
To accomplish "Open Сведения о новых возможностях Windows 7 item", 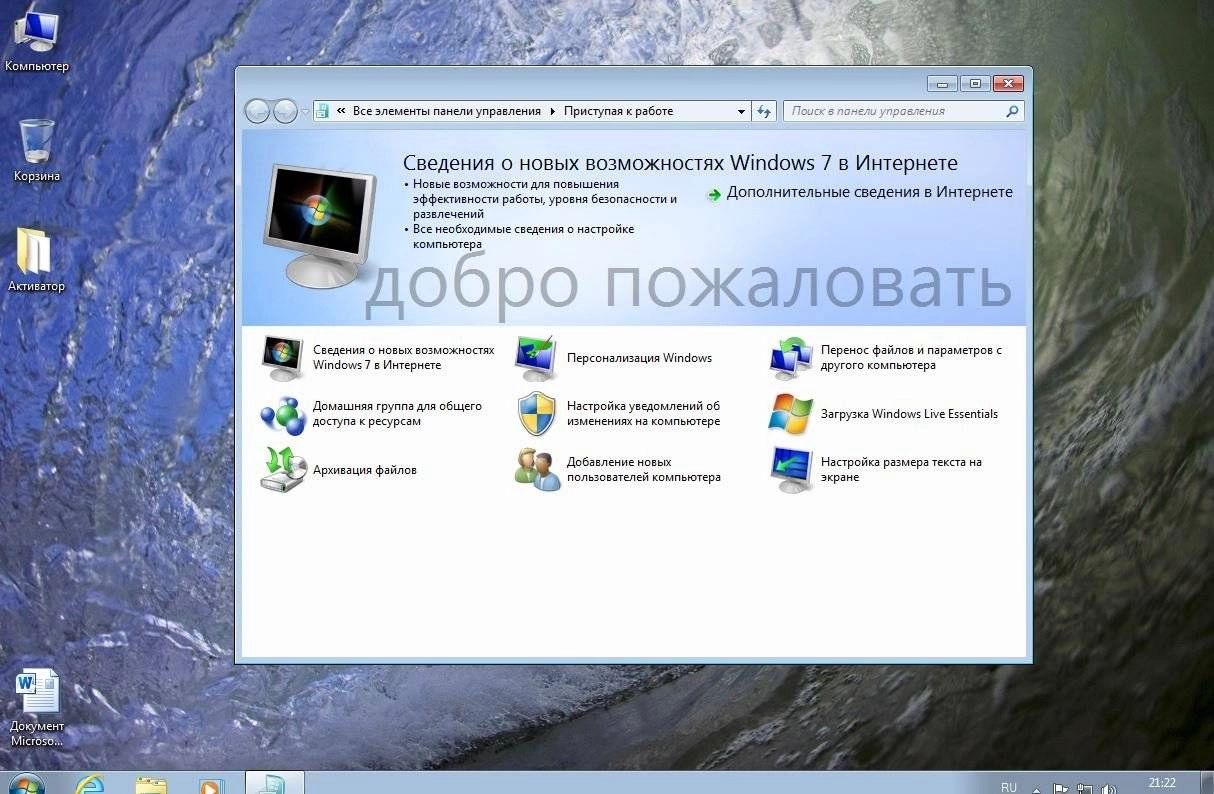I will 403,358.
